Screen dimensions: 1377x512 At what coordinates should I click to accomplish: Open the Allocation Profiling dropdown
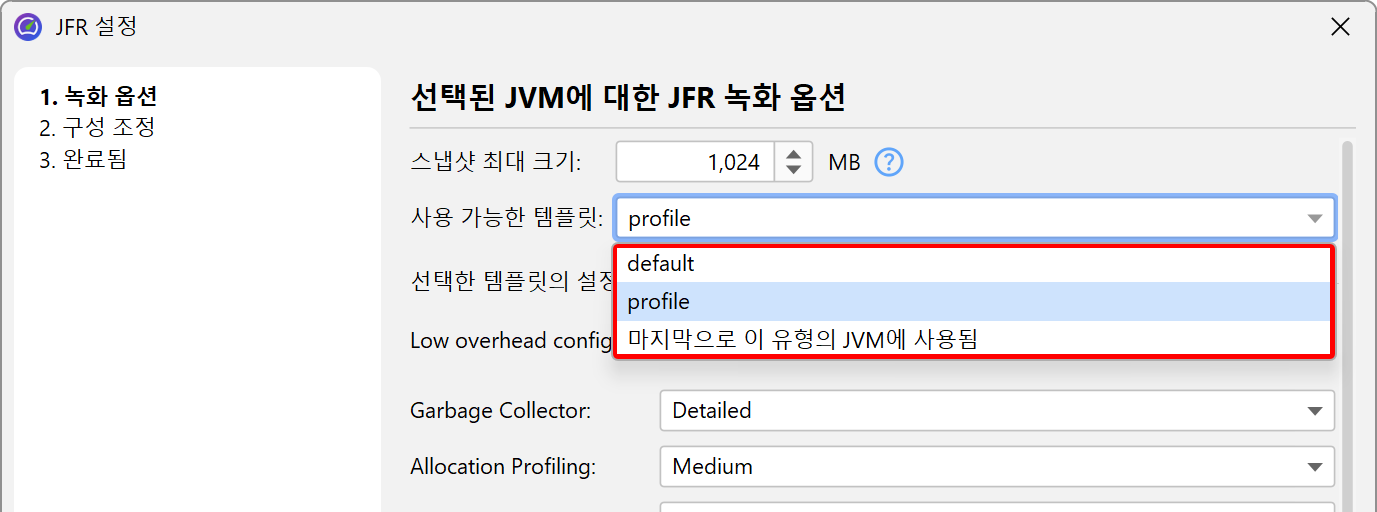tap(997, 466)
